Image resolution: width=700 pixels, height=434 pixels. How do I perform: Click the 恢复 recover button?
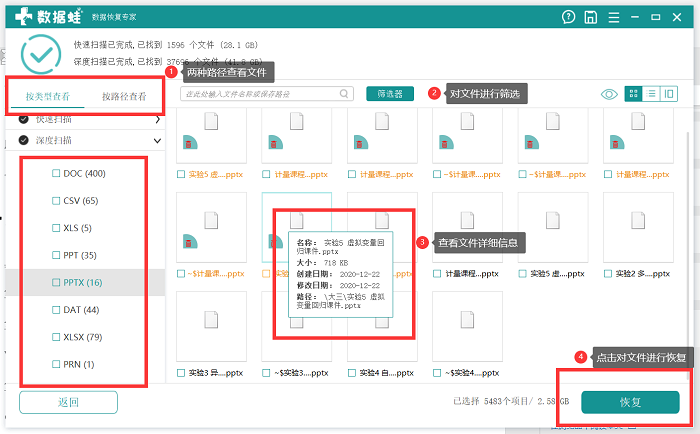630,402
